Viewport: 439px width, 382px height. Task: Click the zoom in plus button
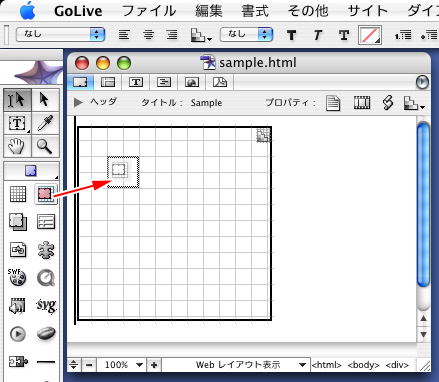(154, 365)
